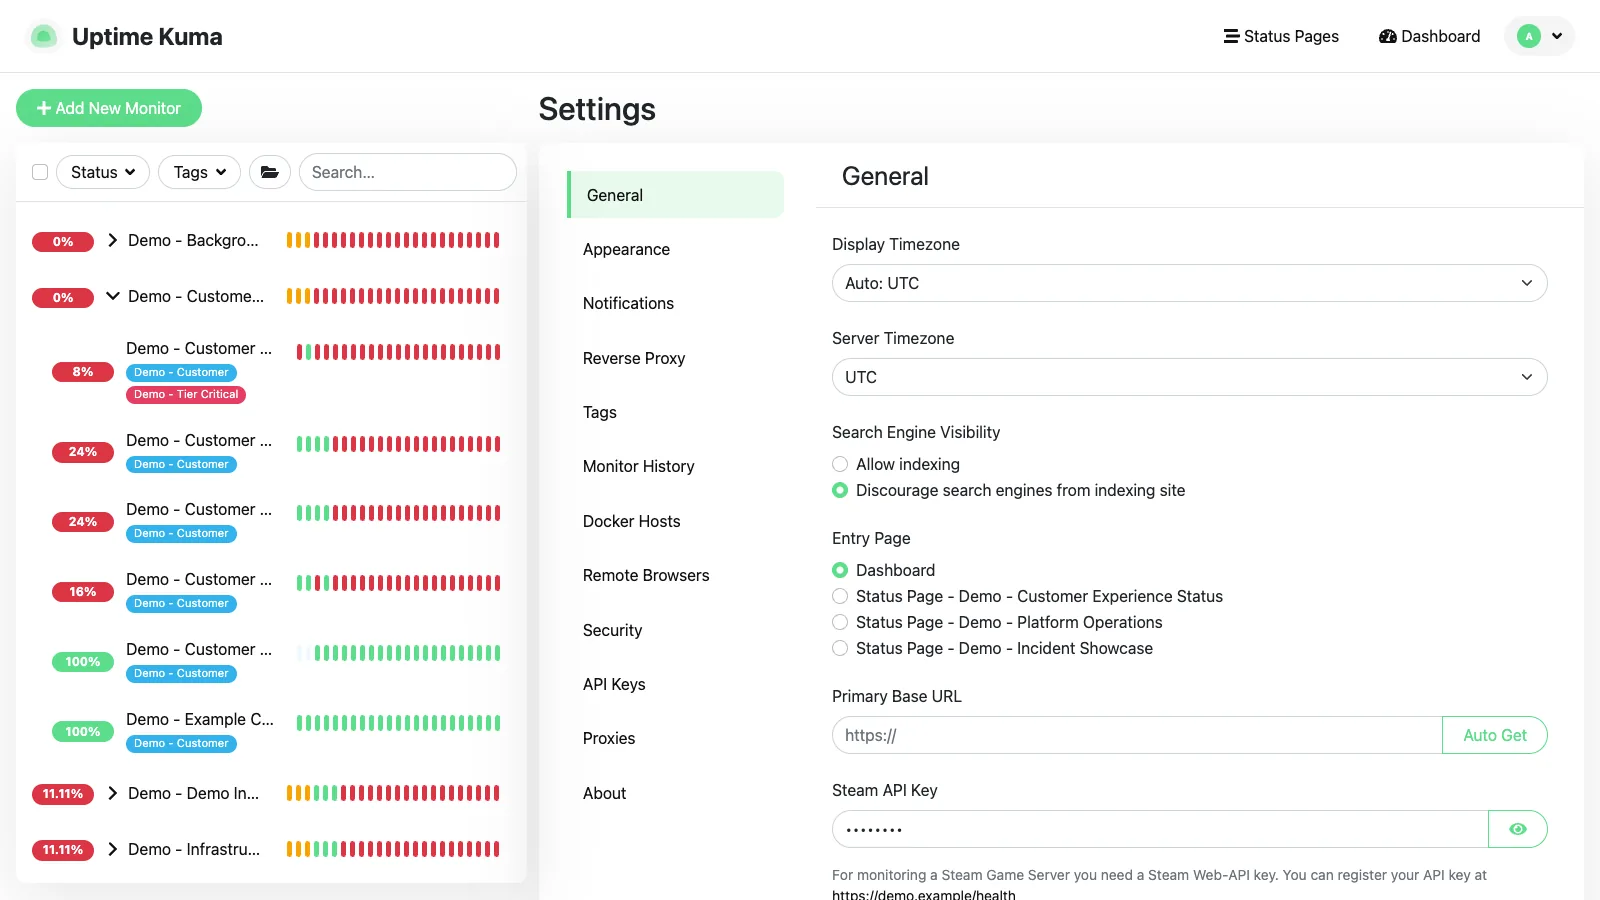
Task: Click the Steam API Key field
Action: pos(1160,829)
